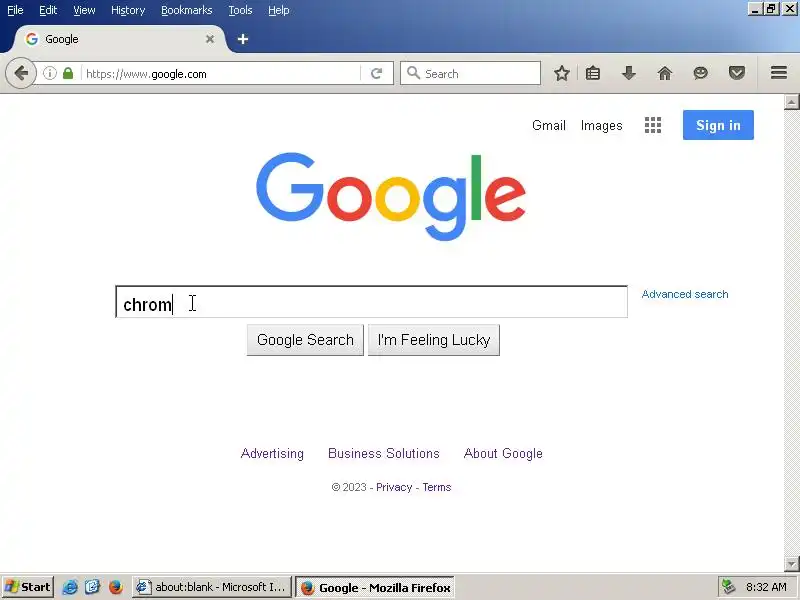The width and height of the screenshot is (800, 600).
Task: Open the Tools menu
Action: pos(240,10)
